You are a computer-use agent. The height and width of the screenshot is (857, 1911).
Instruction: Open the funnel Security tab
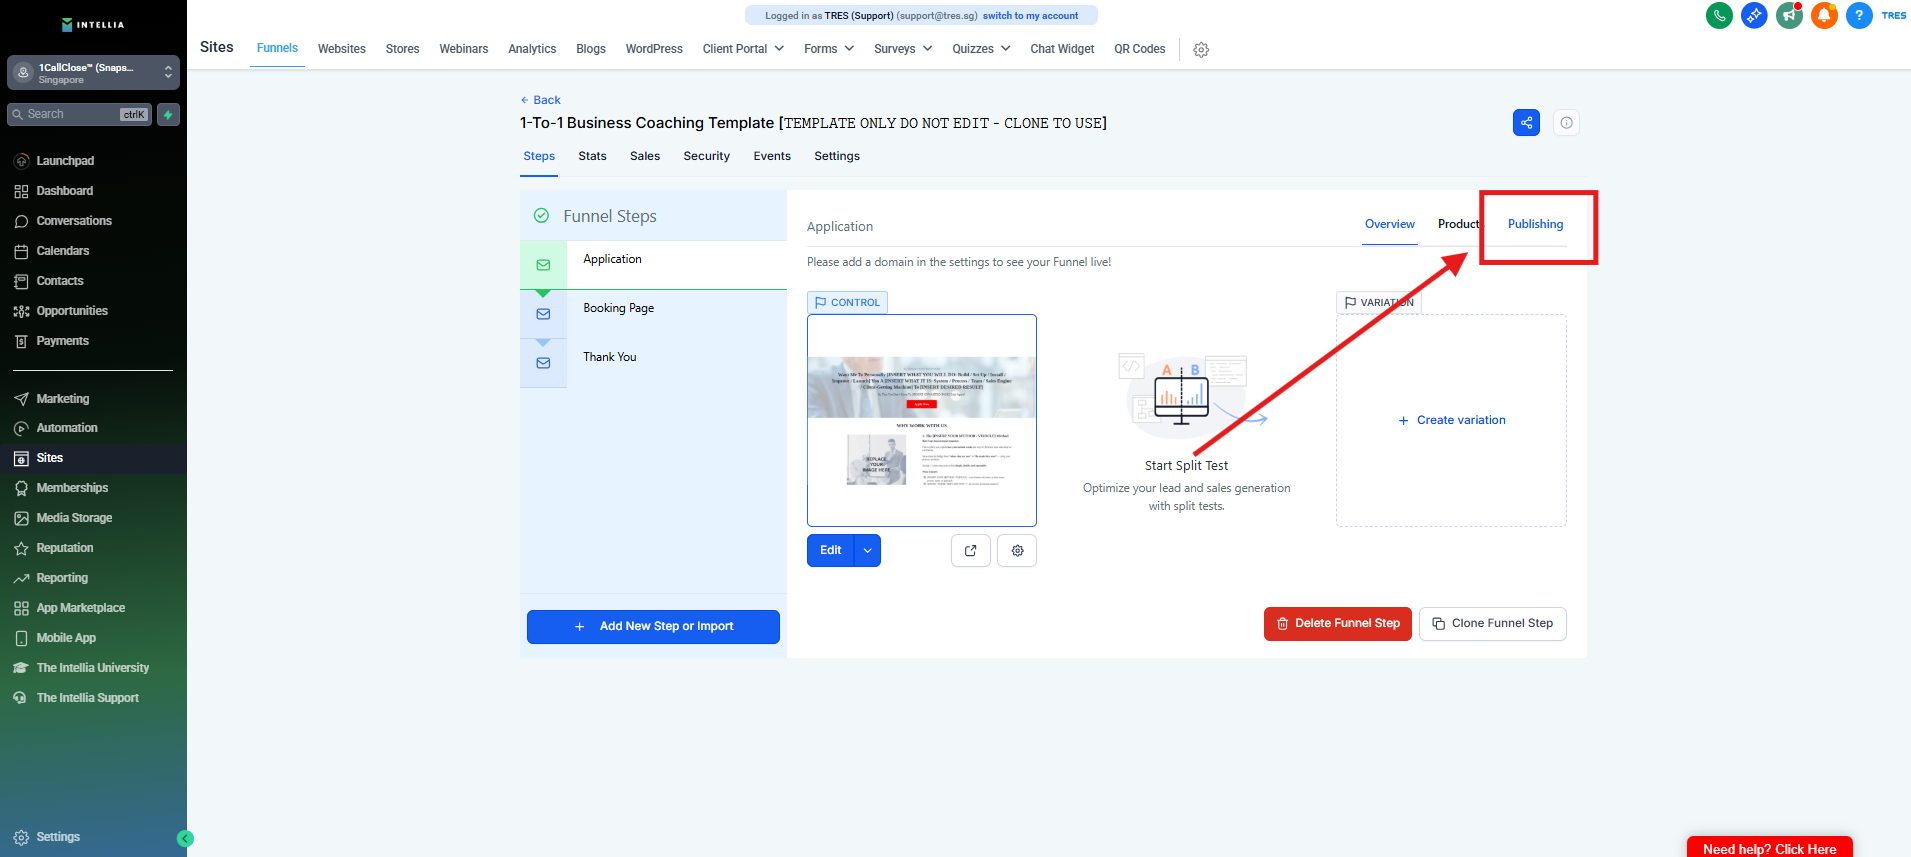pos(707,156)
